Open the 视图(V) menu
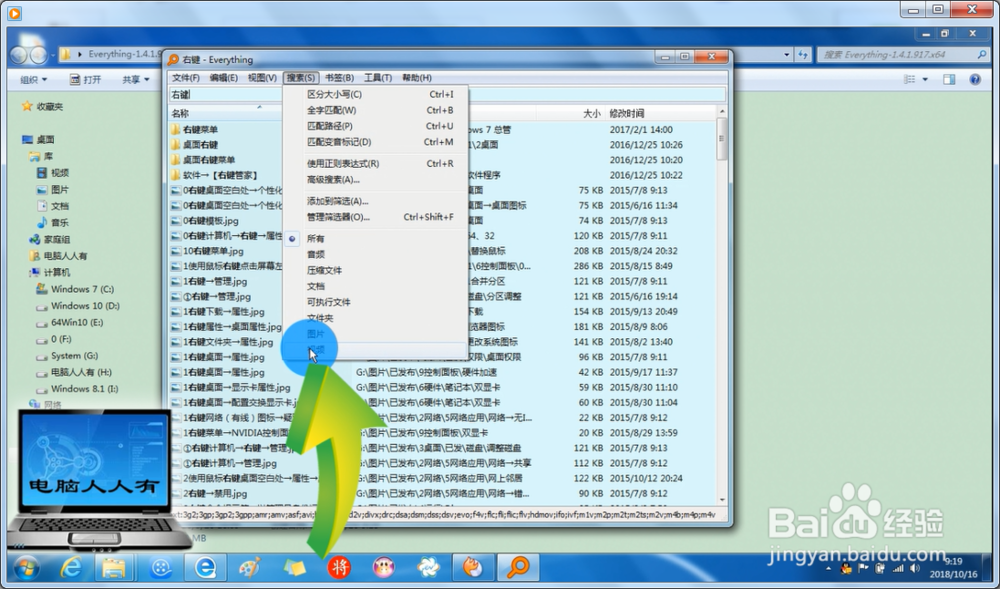The height and width of the screenshot is (589, 1000). [x=262, y=78]
